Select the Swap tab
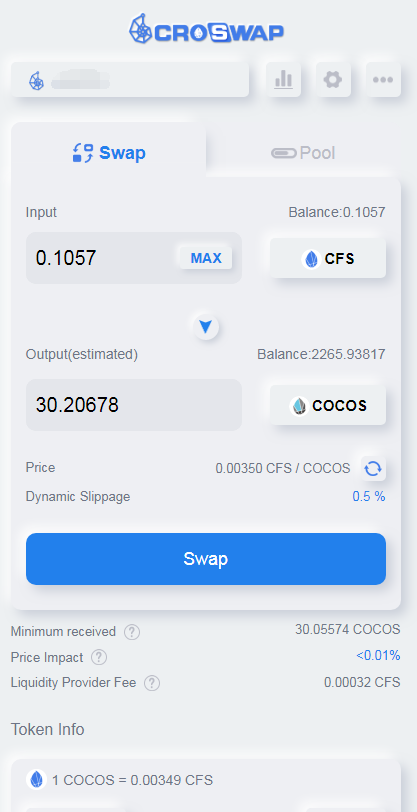This screenshot has width=417, height=812. click(x=109, y=153)
